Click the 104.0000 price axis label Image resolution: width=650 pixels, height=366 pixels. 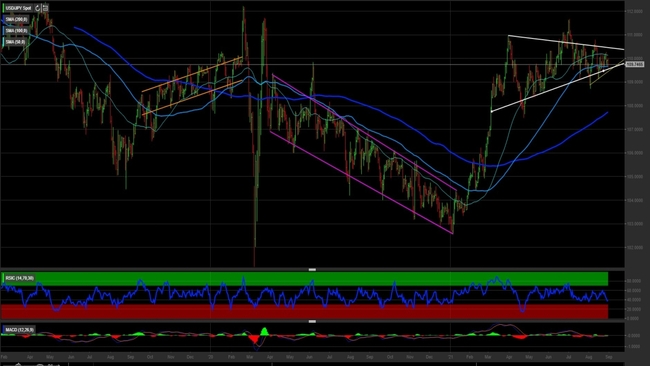pos(635,200)
